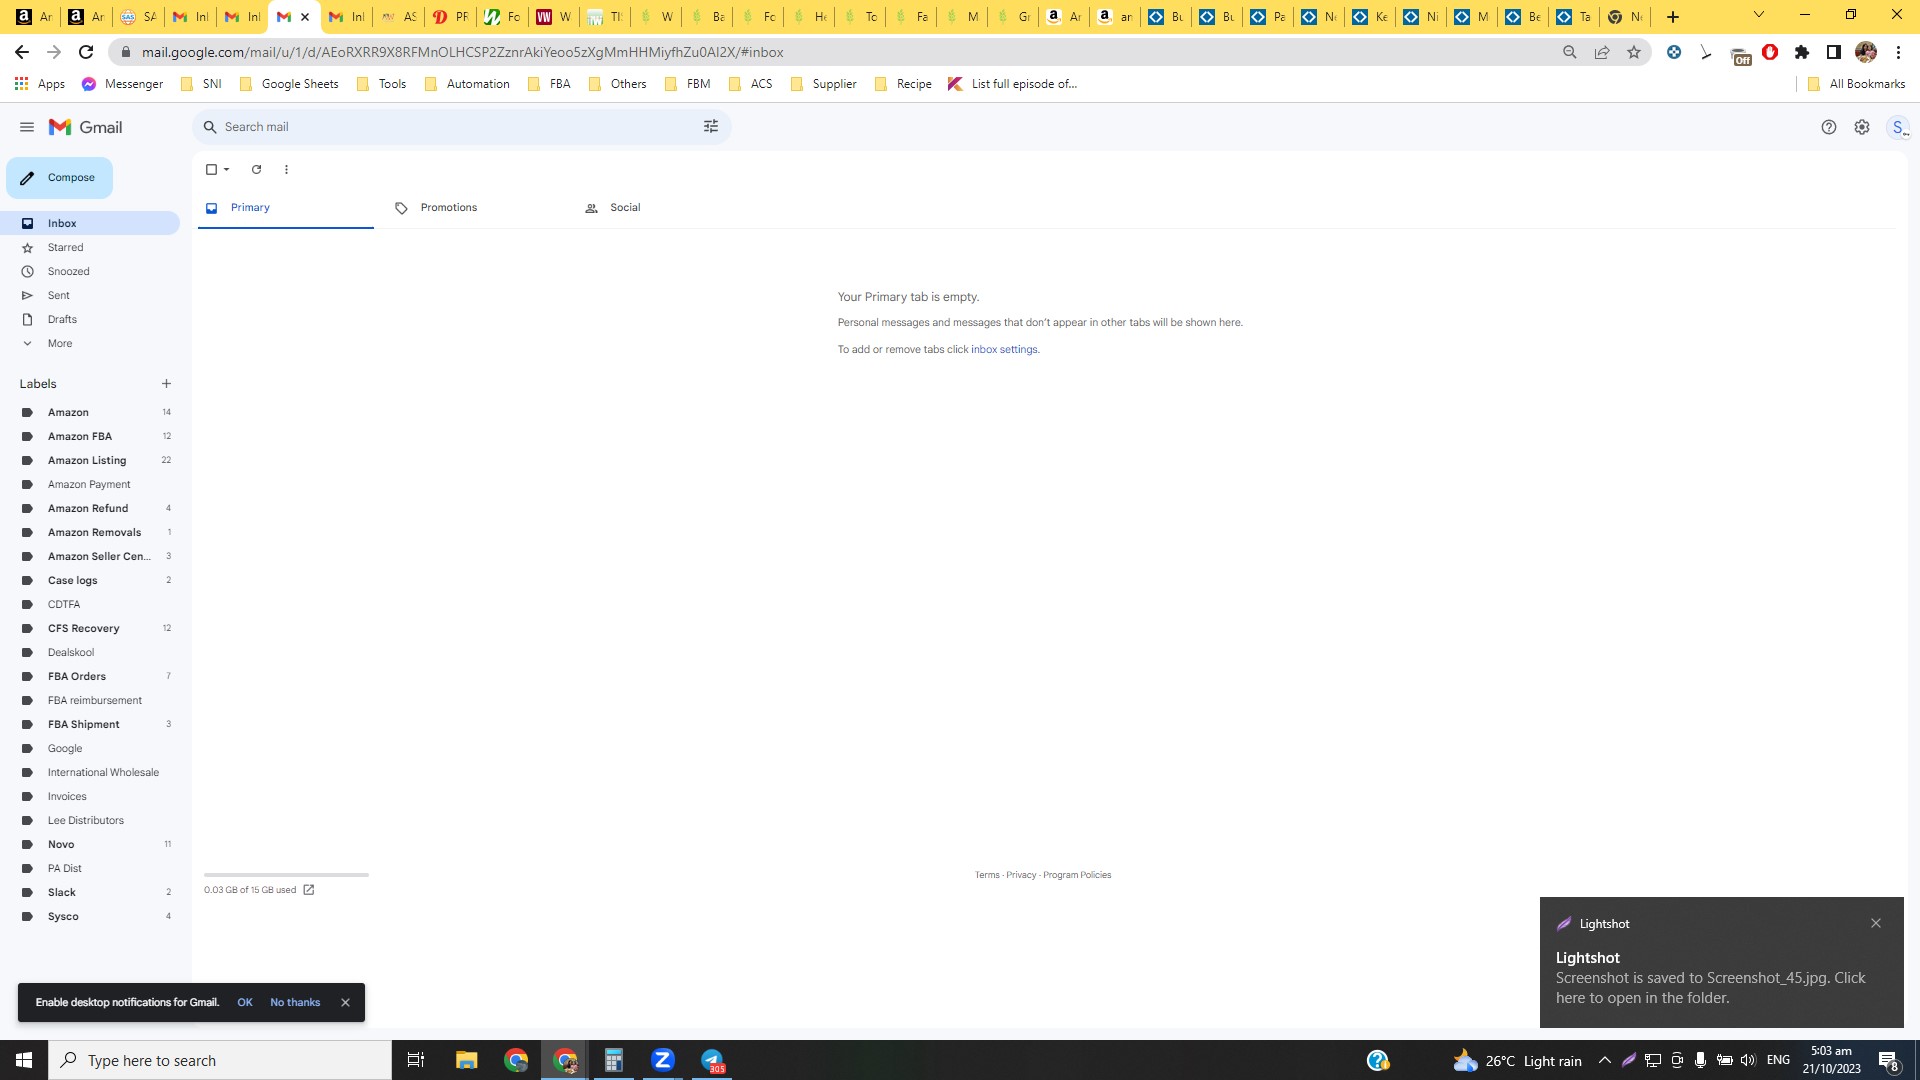The height and width of the screenshot is (1080, 1920).
Task: Click No thanks on notifications prompt
Action: pyautogui.click(x=295, y=1003)
